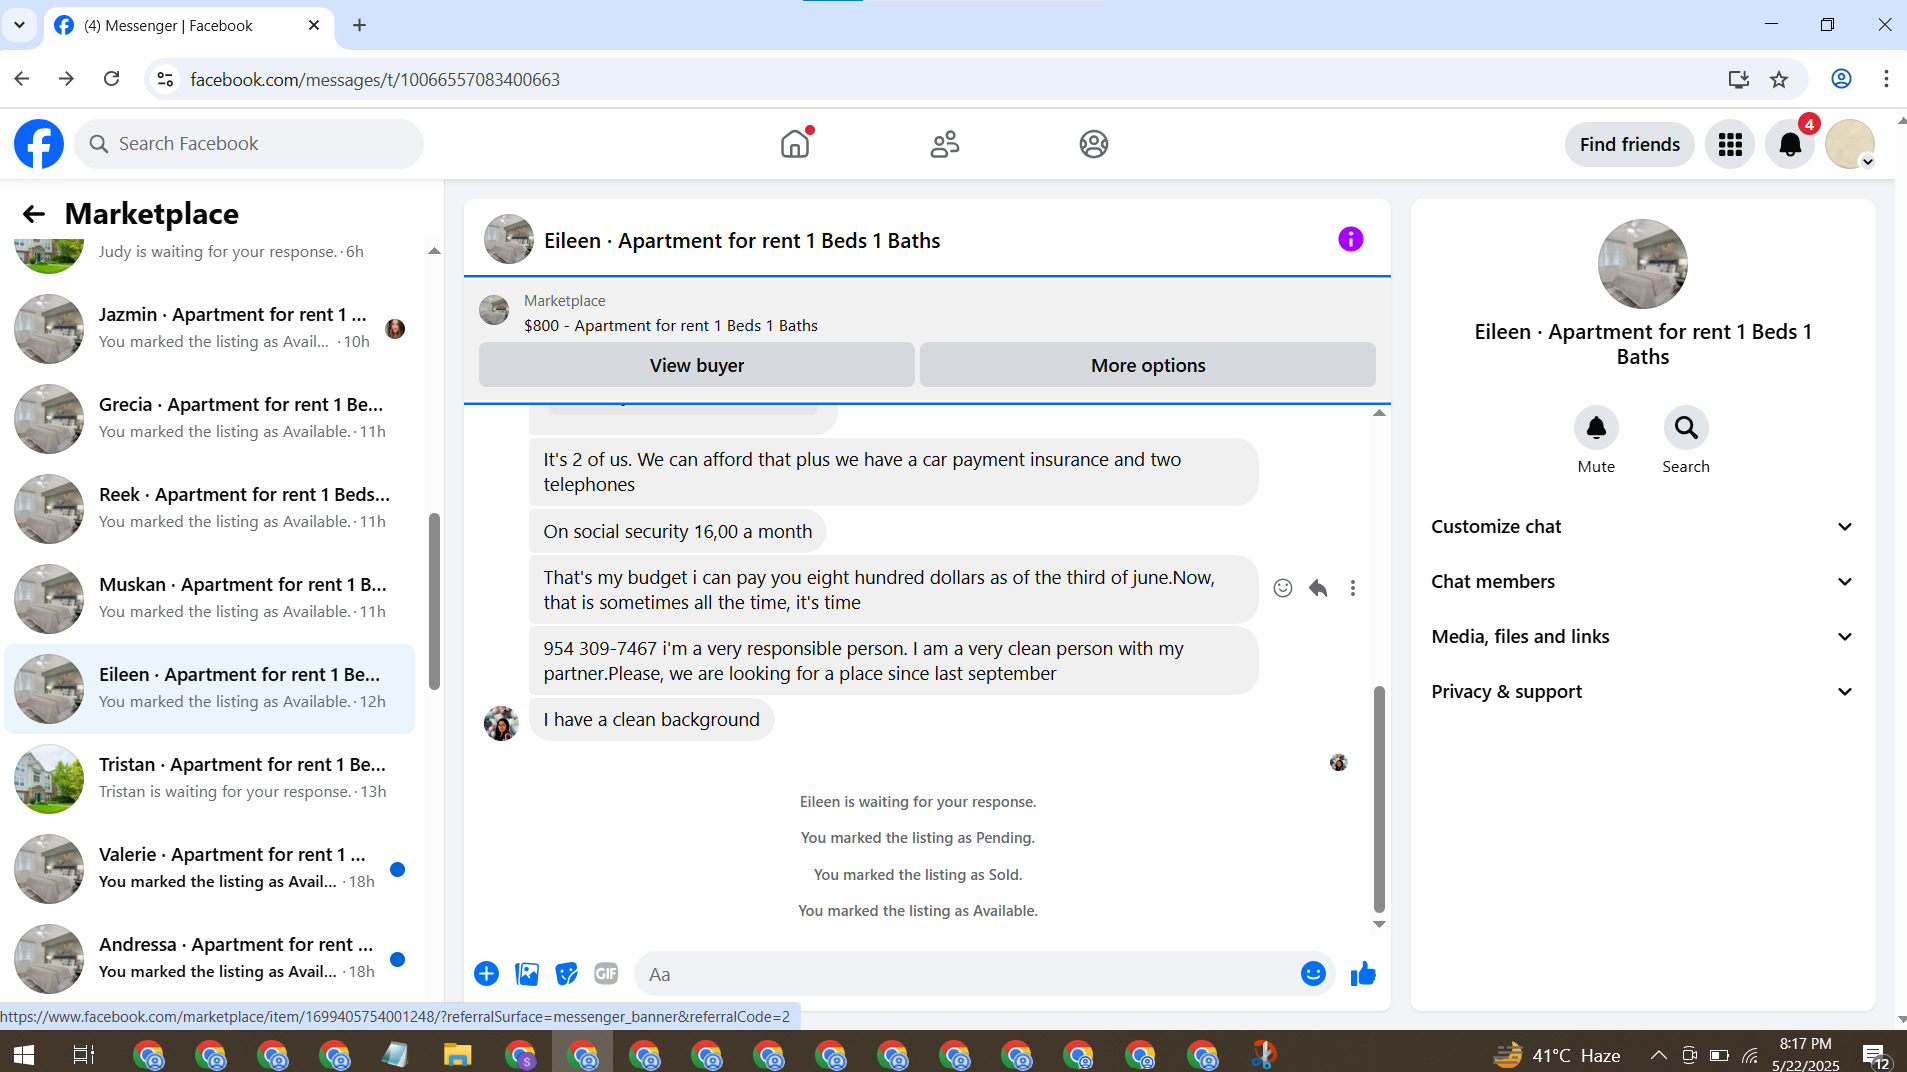Open Task View on the taskbar
Screen dimensions: 1907x1072
pos(84,1054)
